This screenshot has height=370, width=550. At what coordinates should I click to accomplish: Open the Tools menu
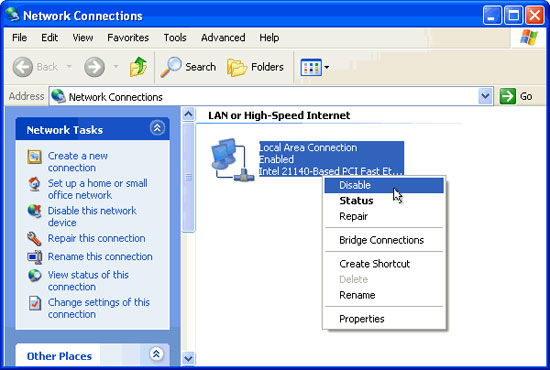(x=175, y=38)
